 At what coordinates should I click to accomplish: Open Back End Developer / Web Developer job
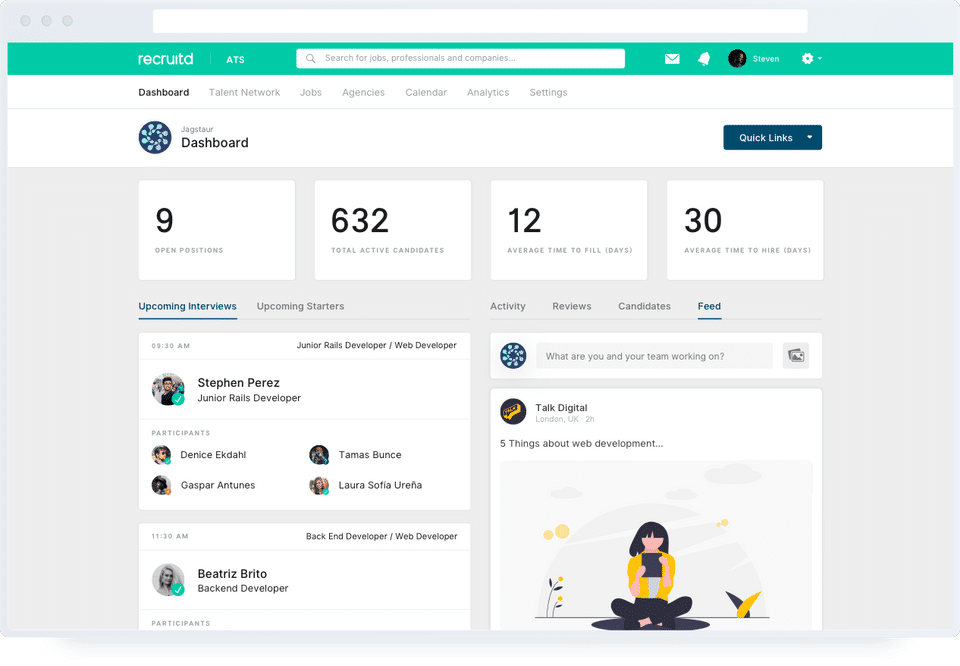coord(381,536)
